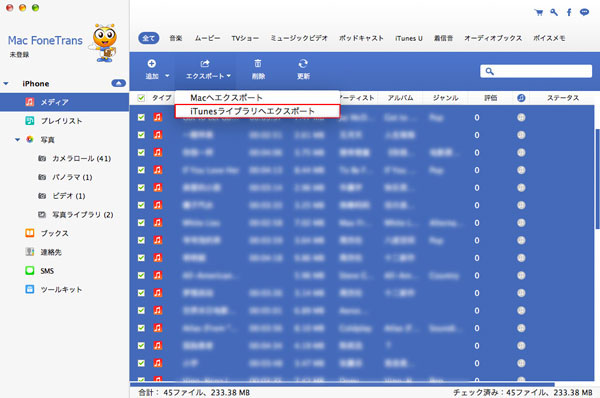
Task: Uncheck the fifth song row checkbox
Action: coord(141,188)
